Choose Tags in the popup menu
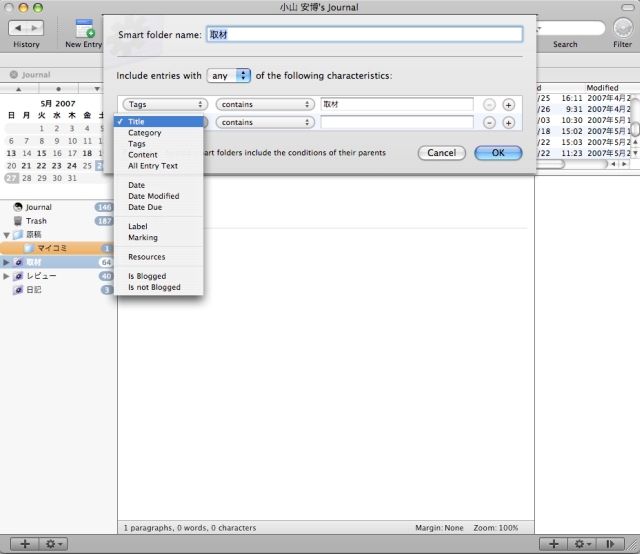 tap(159, 144)
